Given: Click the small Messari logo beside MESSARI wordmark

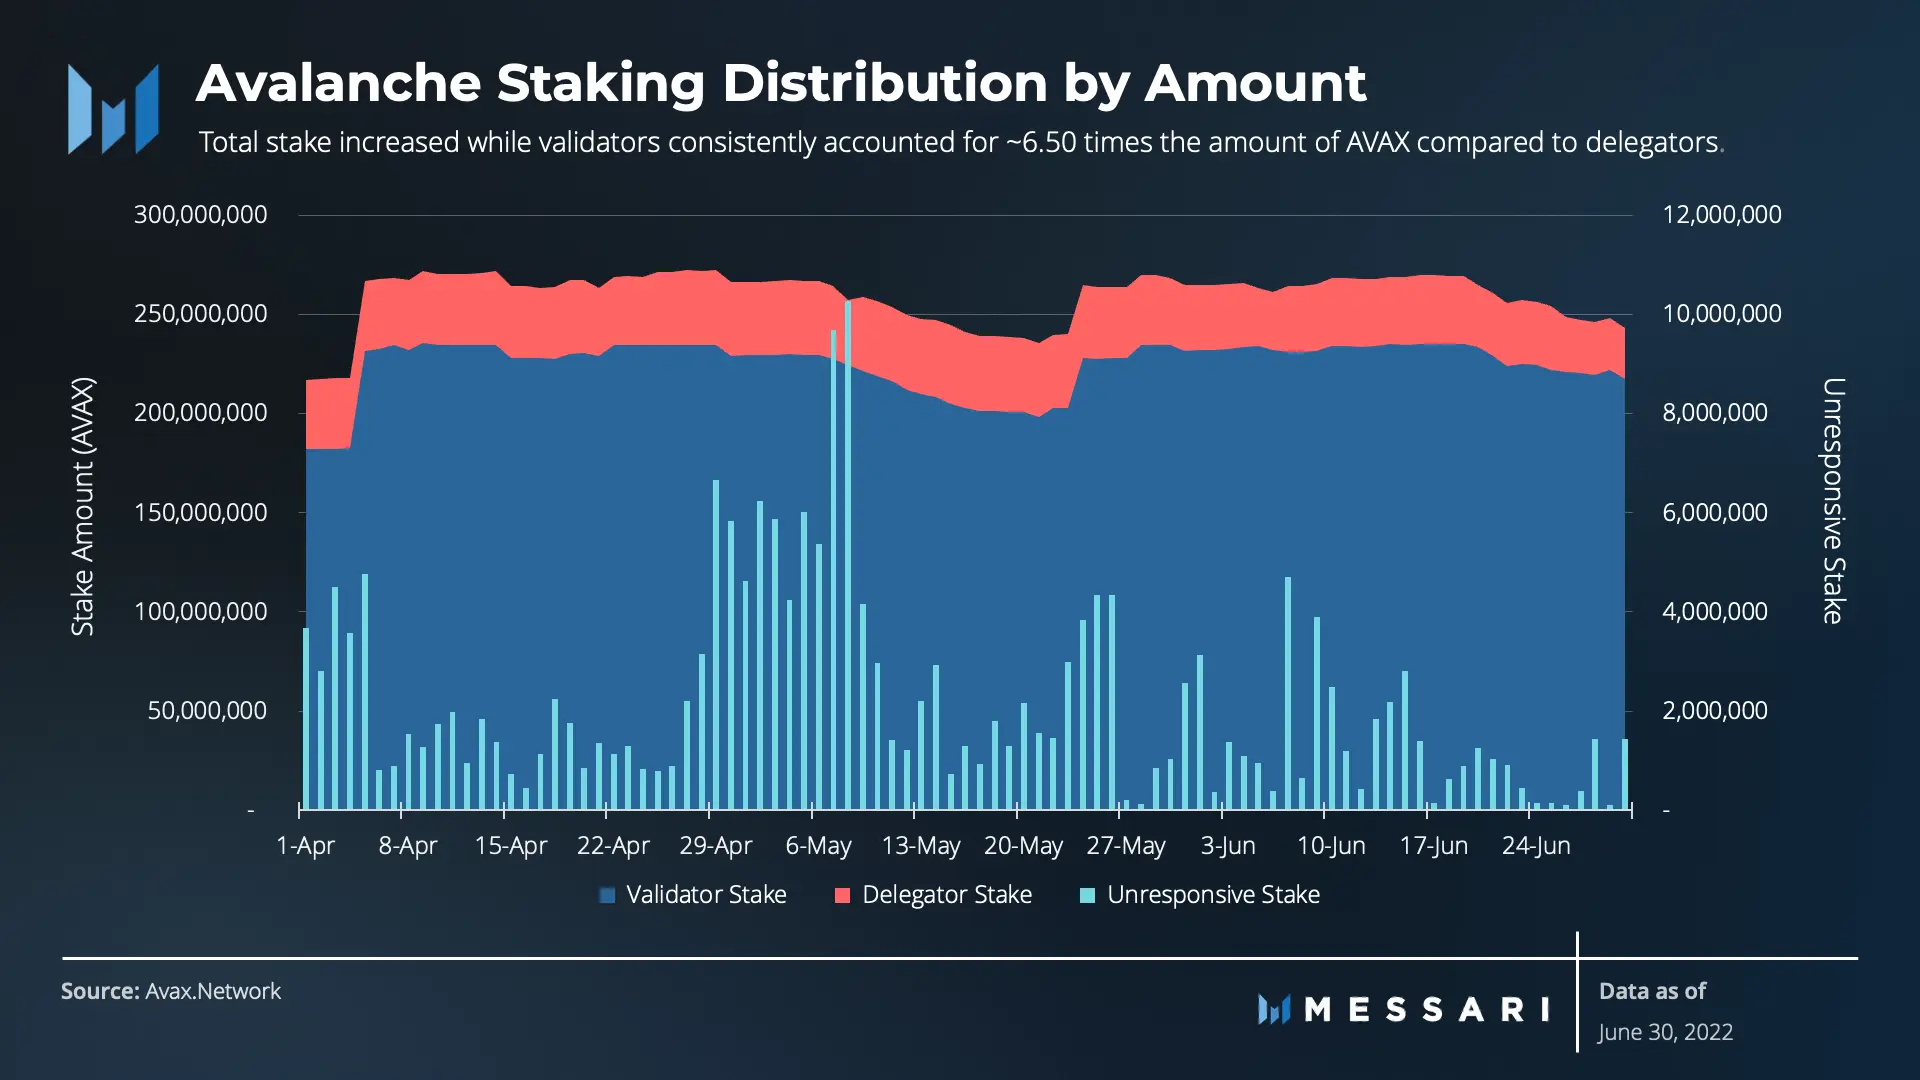Looking at the screenshot, I should coord(1274,1009).
